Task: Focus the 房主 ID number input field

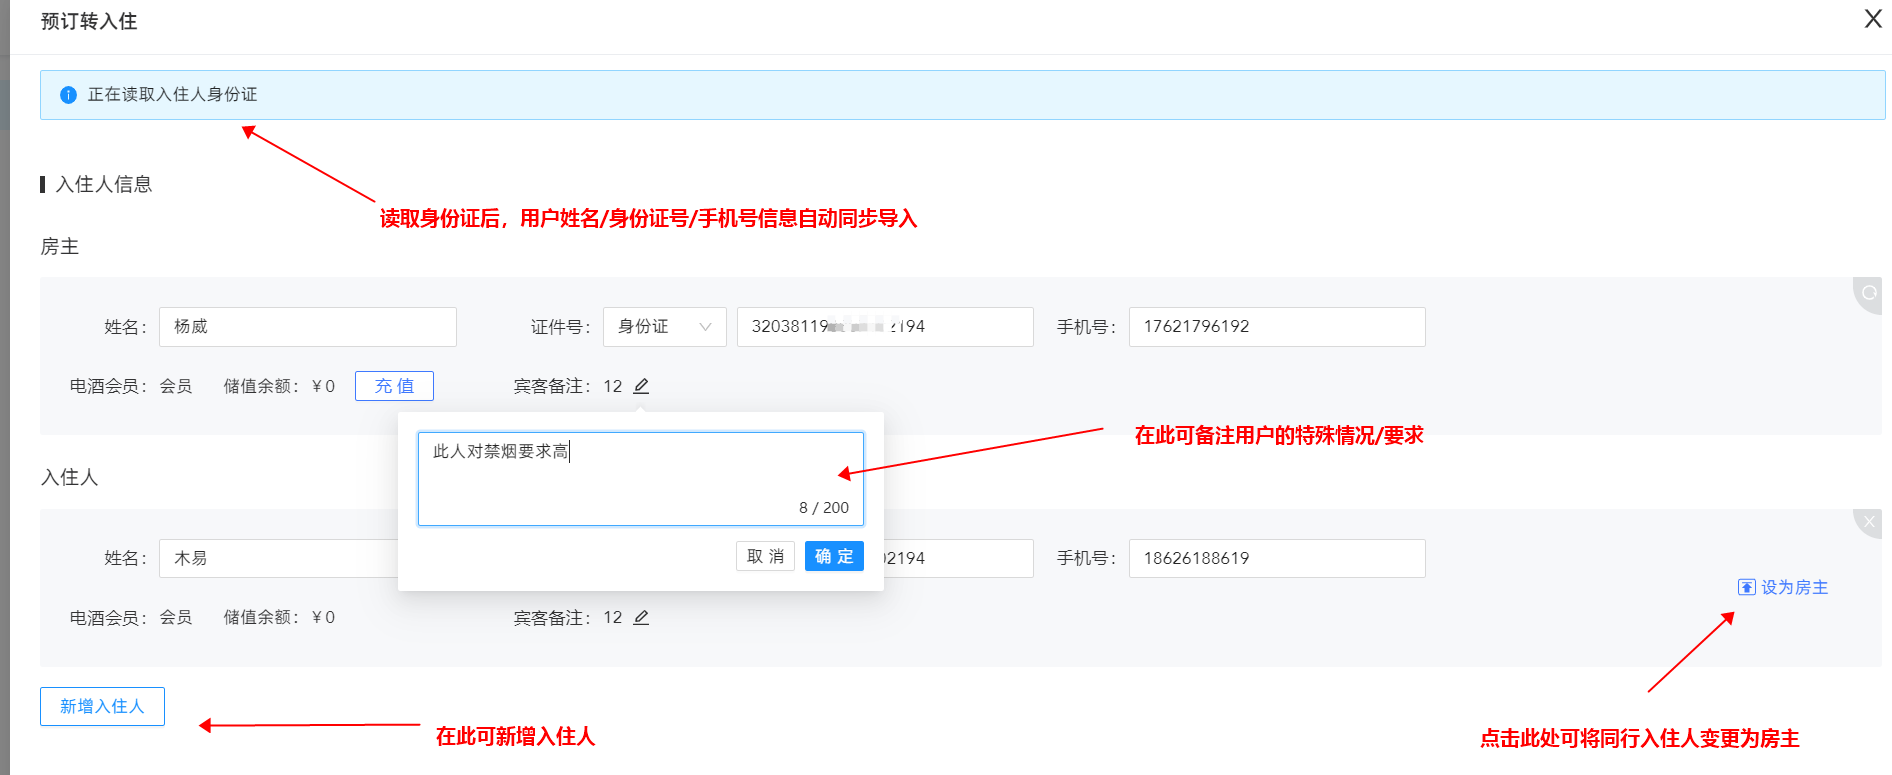Action: [x=885, y=327]
